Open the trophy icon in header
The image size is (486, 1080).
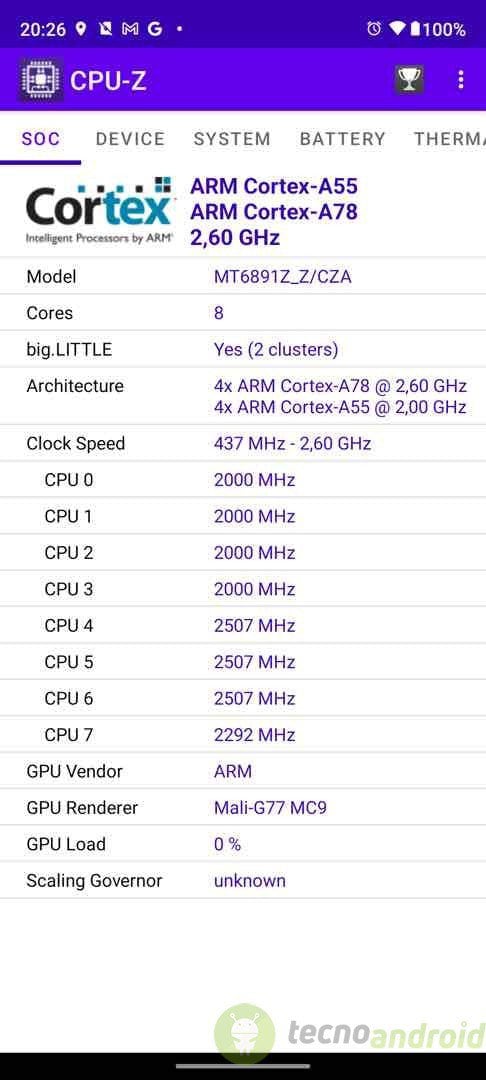409,80
